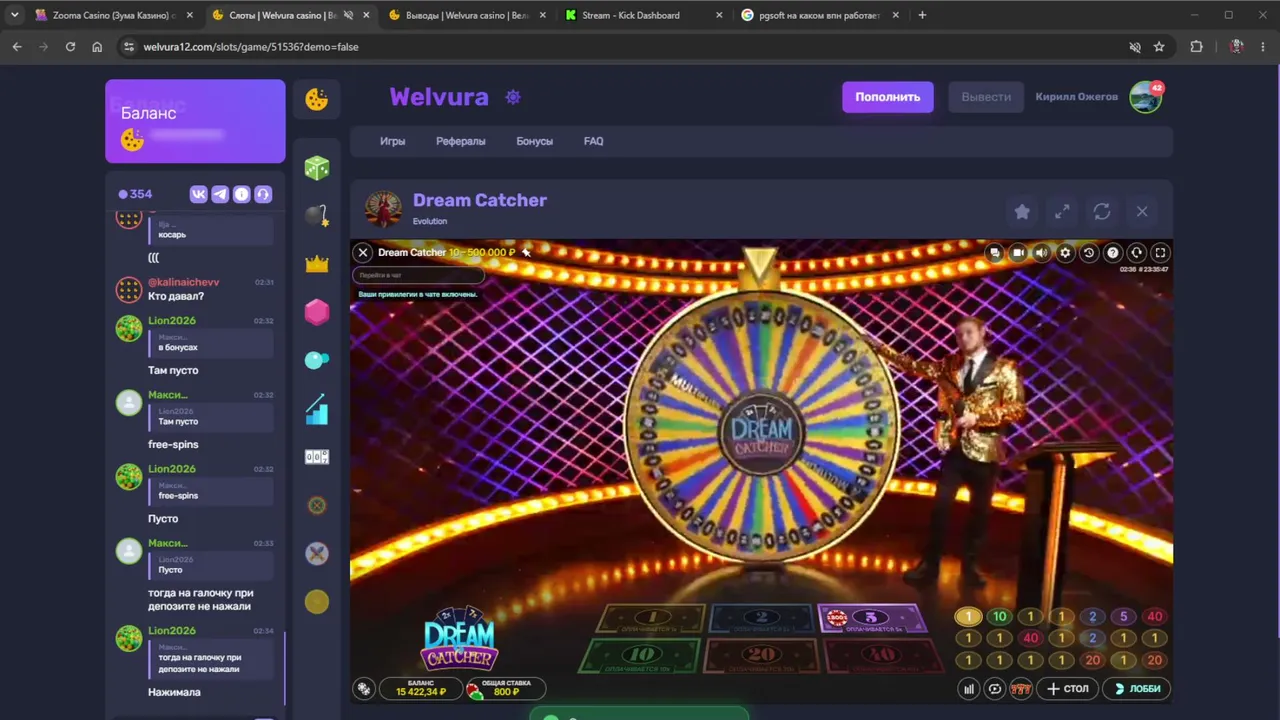
Task: Reload the Dream Catcher game
Action: (x=1102, y=212)
